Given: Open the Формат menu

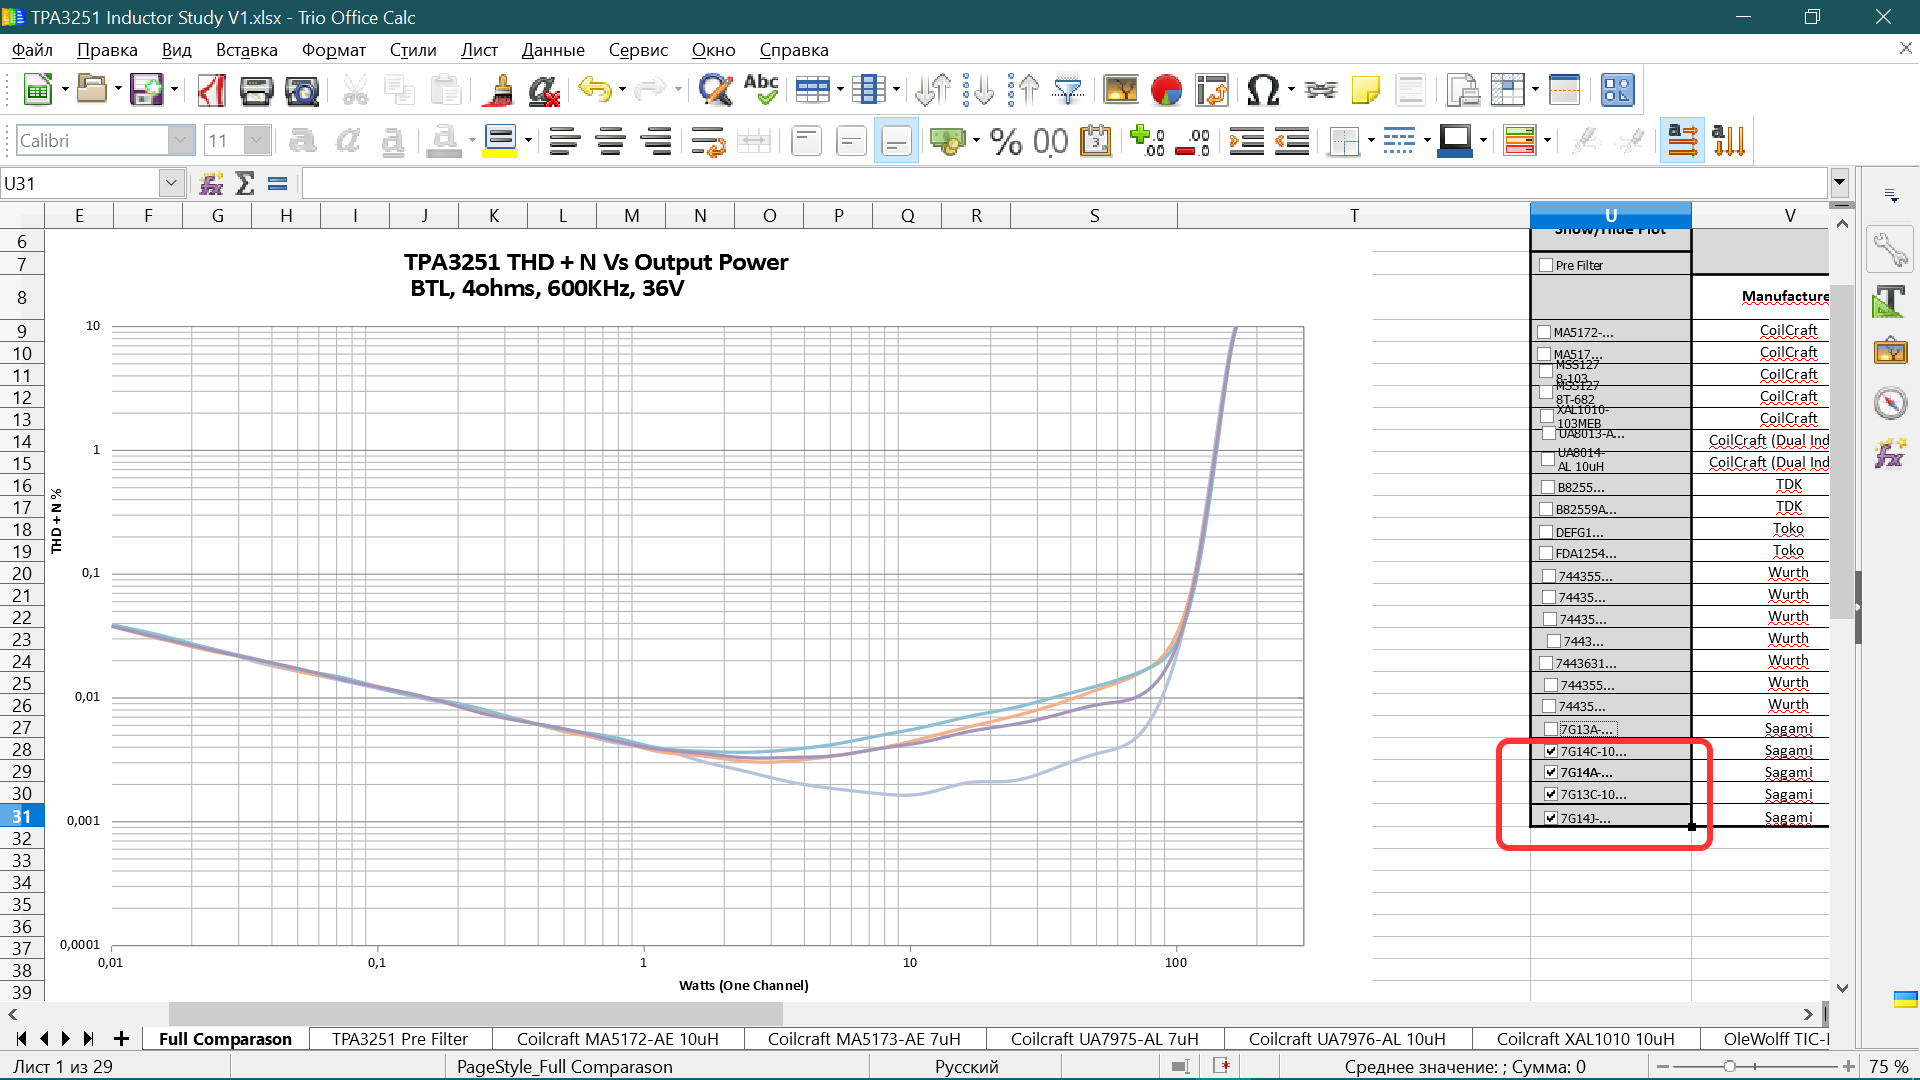Looking at the screenshot, I should (x=334, y=50).
